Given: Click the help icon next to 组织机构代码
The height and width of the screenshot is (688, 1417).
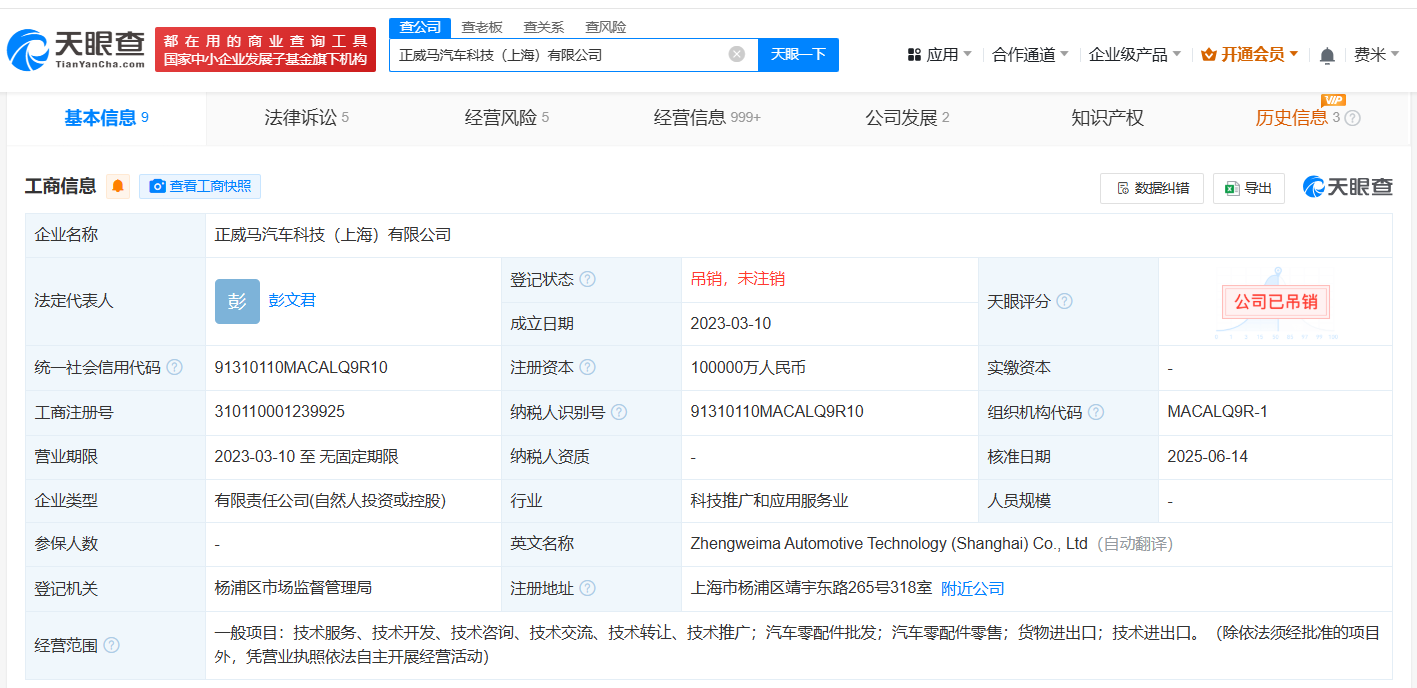Looking at the screenshot, I should [x=1096, y=412].
